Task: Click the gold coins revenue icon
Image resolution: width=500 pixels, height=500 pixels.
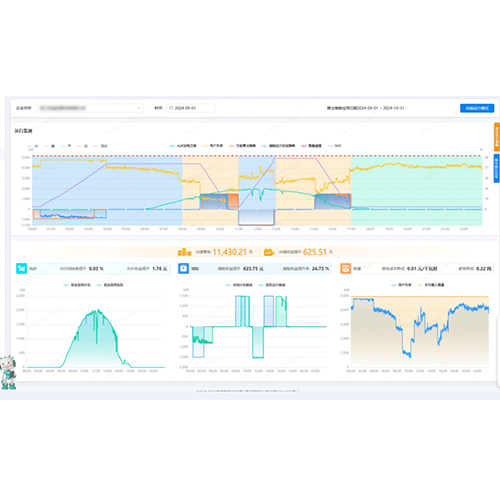Action: tap(184, 252)
